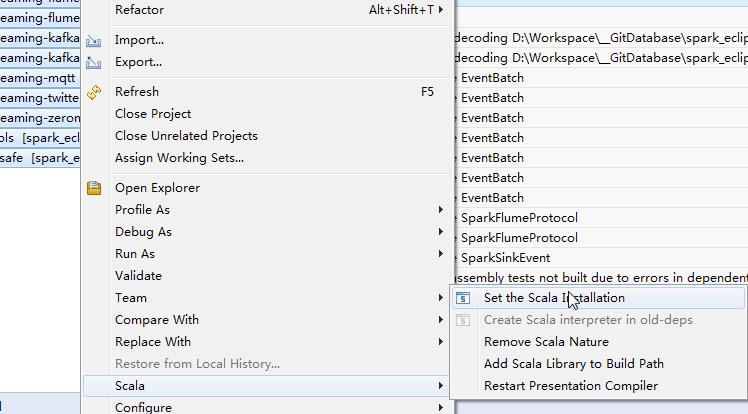Choose Assign Working Sets option
This screenshot has width=748, height=414.
179,158
